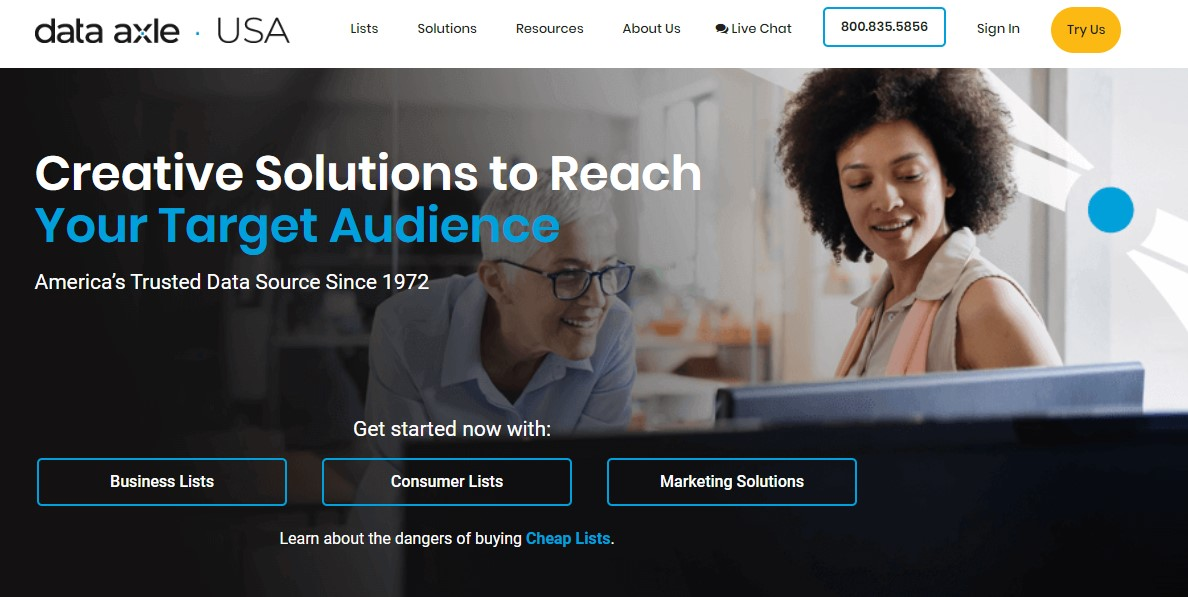Click the data axle logo

(107, 31)
